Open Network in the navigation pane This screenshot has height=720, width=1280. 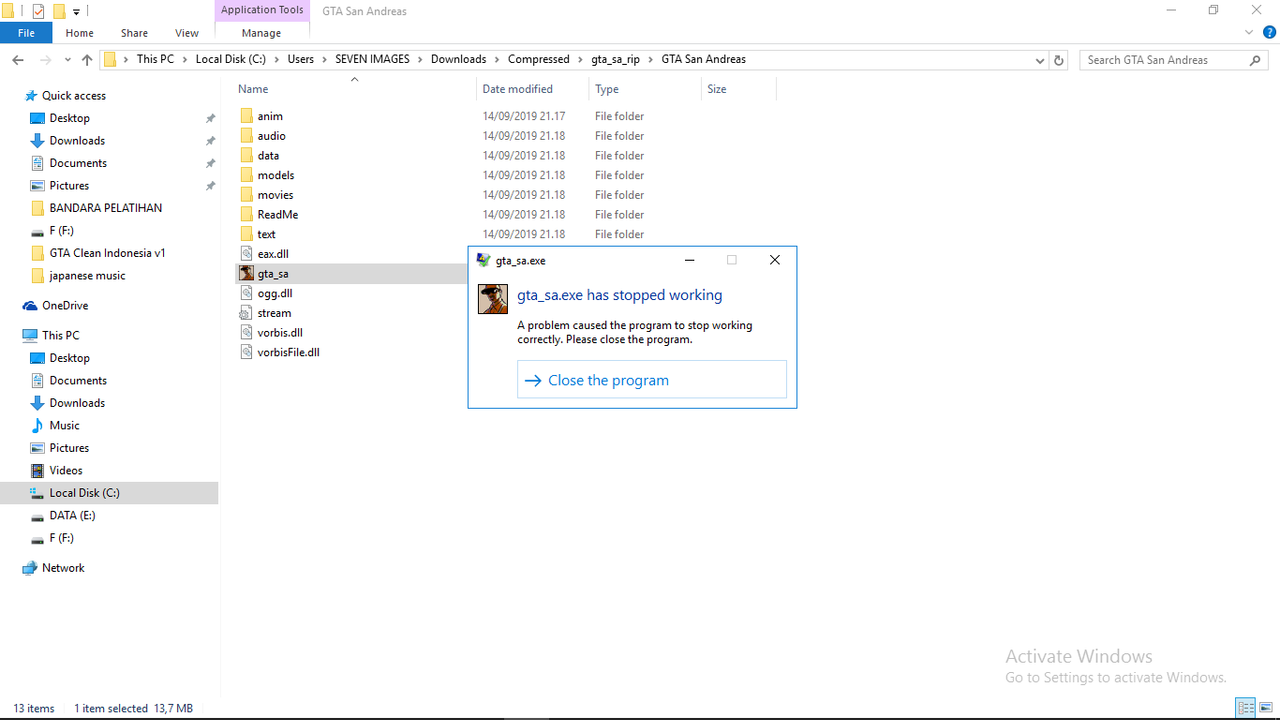(x=63, y=568)
